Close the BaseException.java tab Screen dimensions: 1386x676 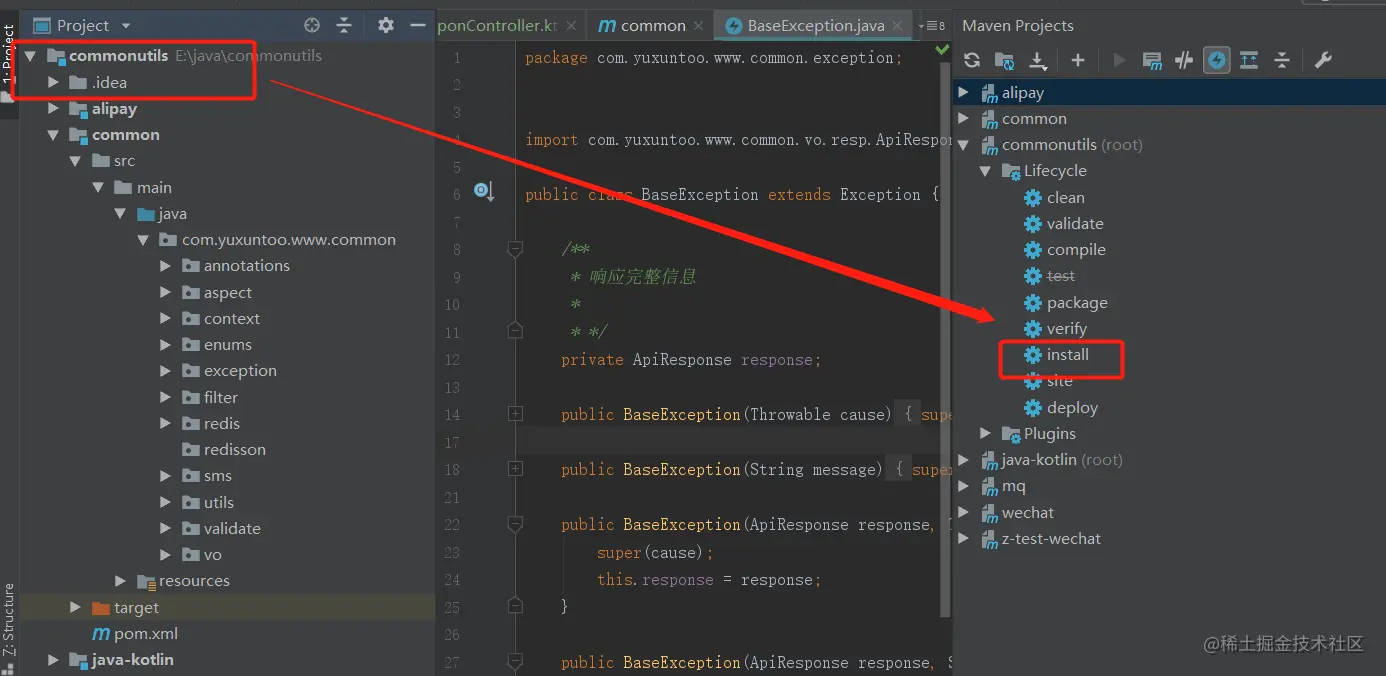897,26
